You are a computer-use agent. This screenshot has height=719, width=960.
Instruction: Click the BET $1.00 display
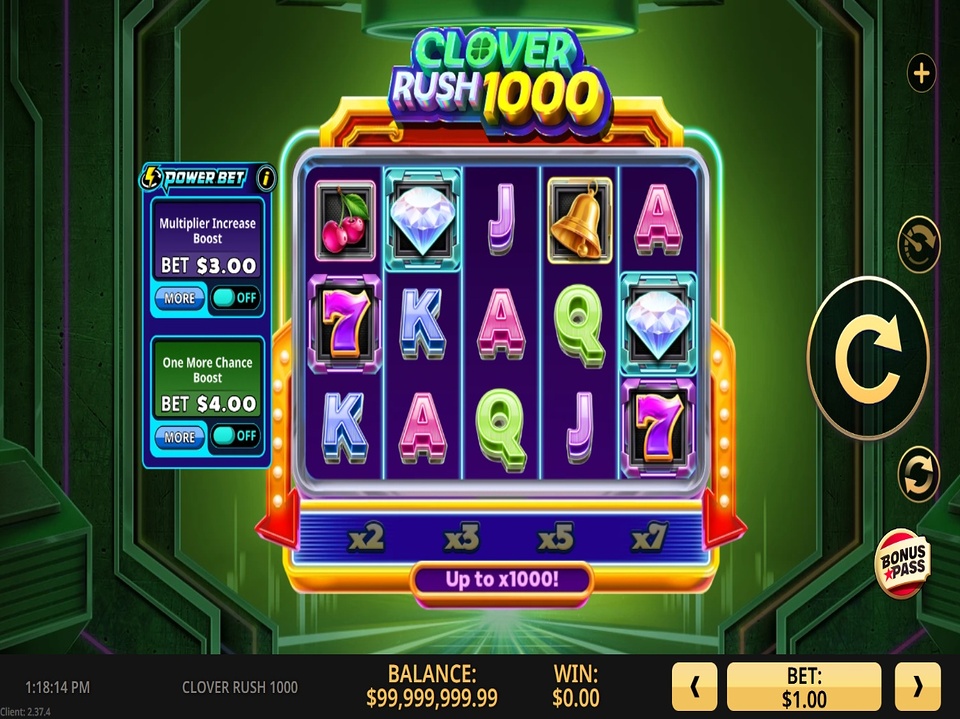804,687
